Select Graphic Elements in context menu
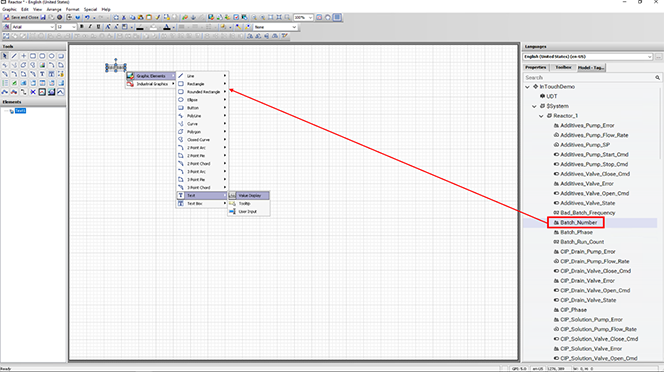This screenshot has width=664, height=372. coord(151,76)
